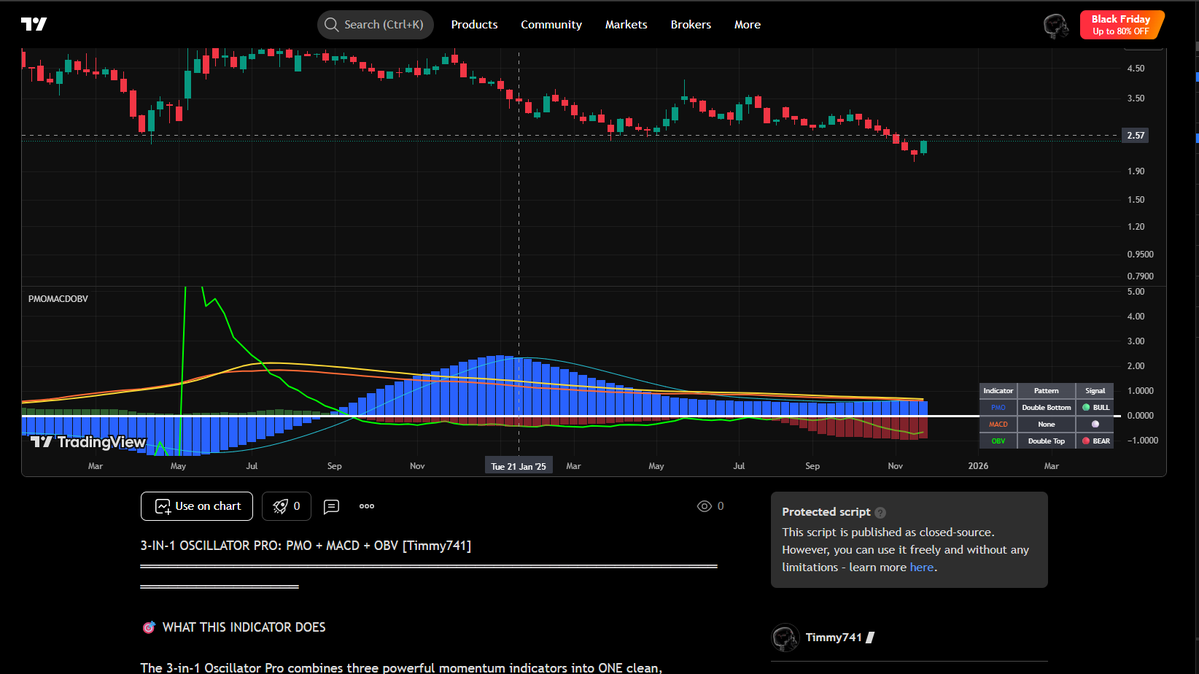Image resolution: width=1199 pixels, height=674 pixels.
Task: Select the Markets menu item
Action: (x=626, y=24)
